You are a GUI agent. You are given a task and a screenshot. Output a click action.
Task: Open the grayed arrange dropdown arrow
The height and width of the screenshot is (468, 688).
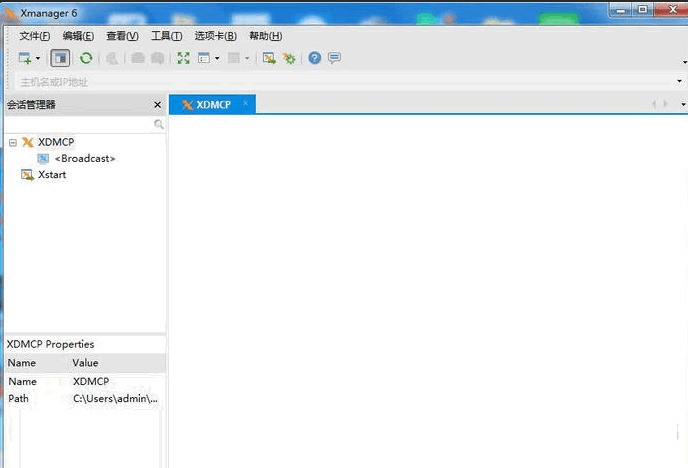247,58
